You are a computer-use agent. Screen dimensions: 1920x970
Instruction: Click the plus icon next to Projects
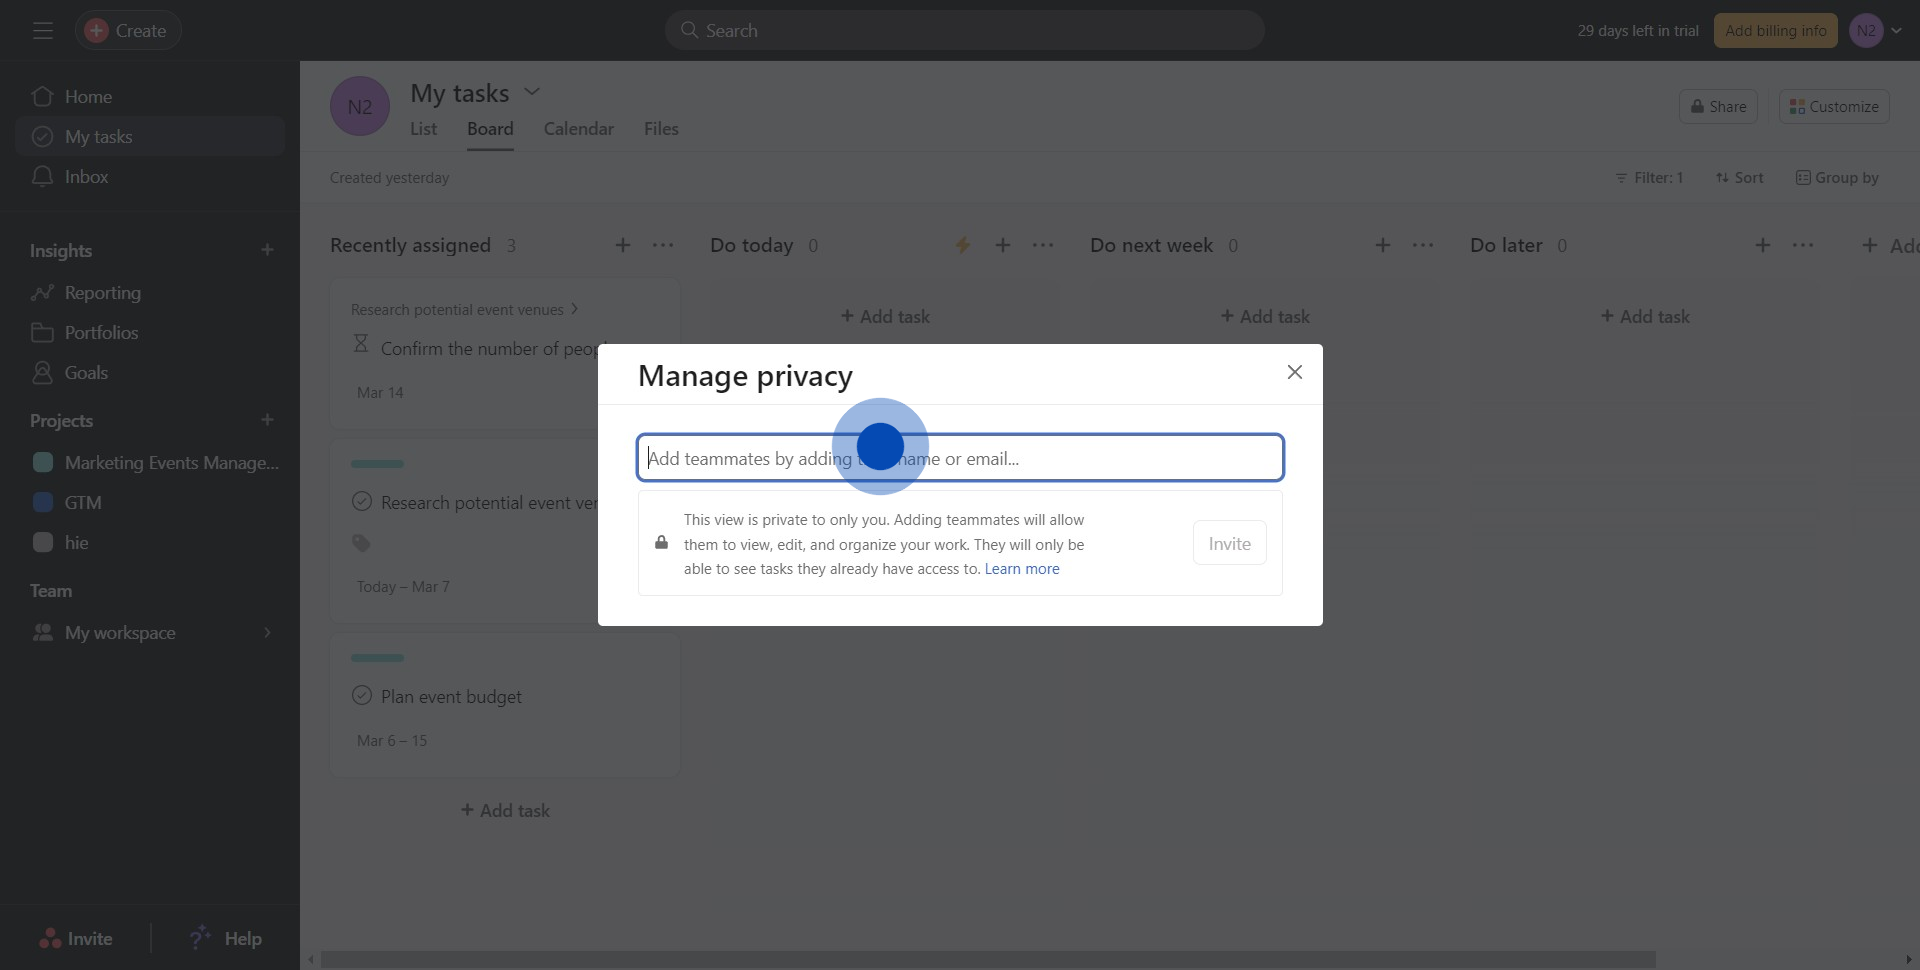point(267,421)
